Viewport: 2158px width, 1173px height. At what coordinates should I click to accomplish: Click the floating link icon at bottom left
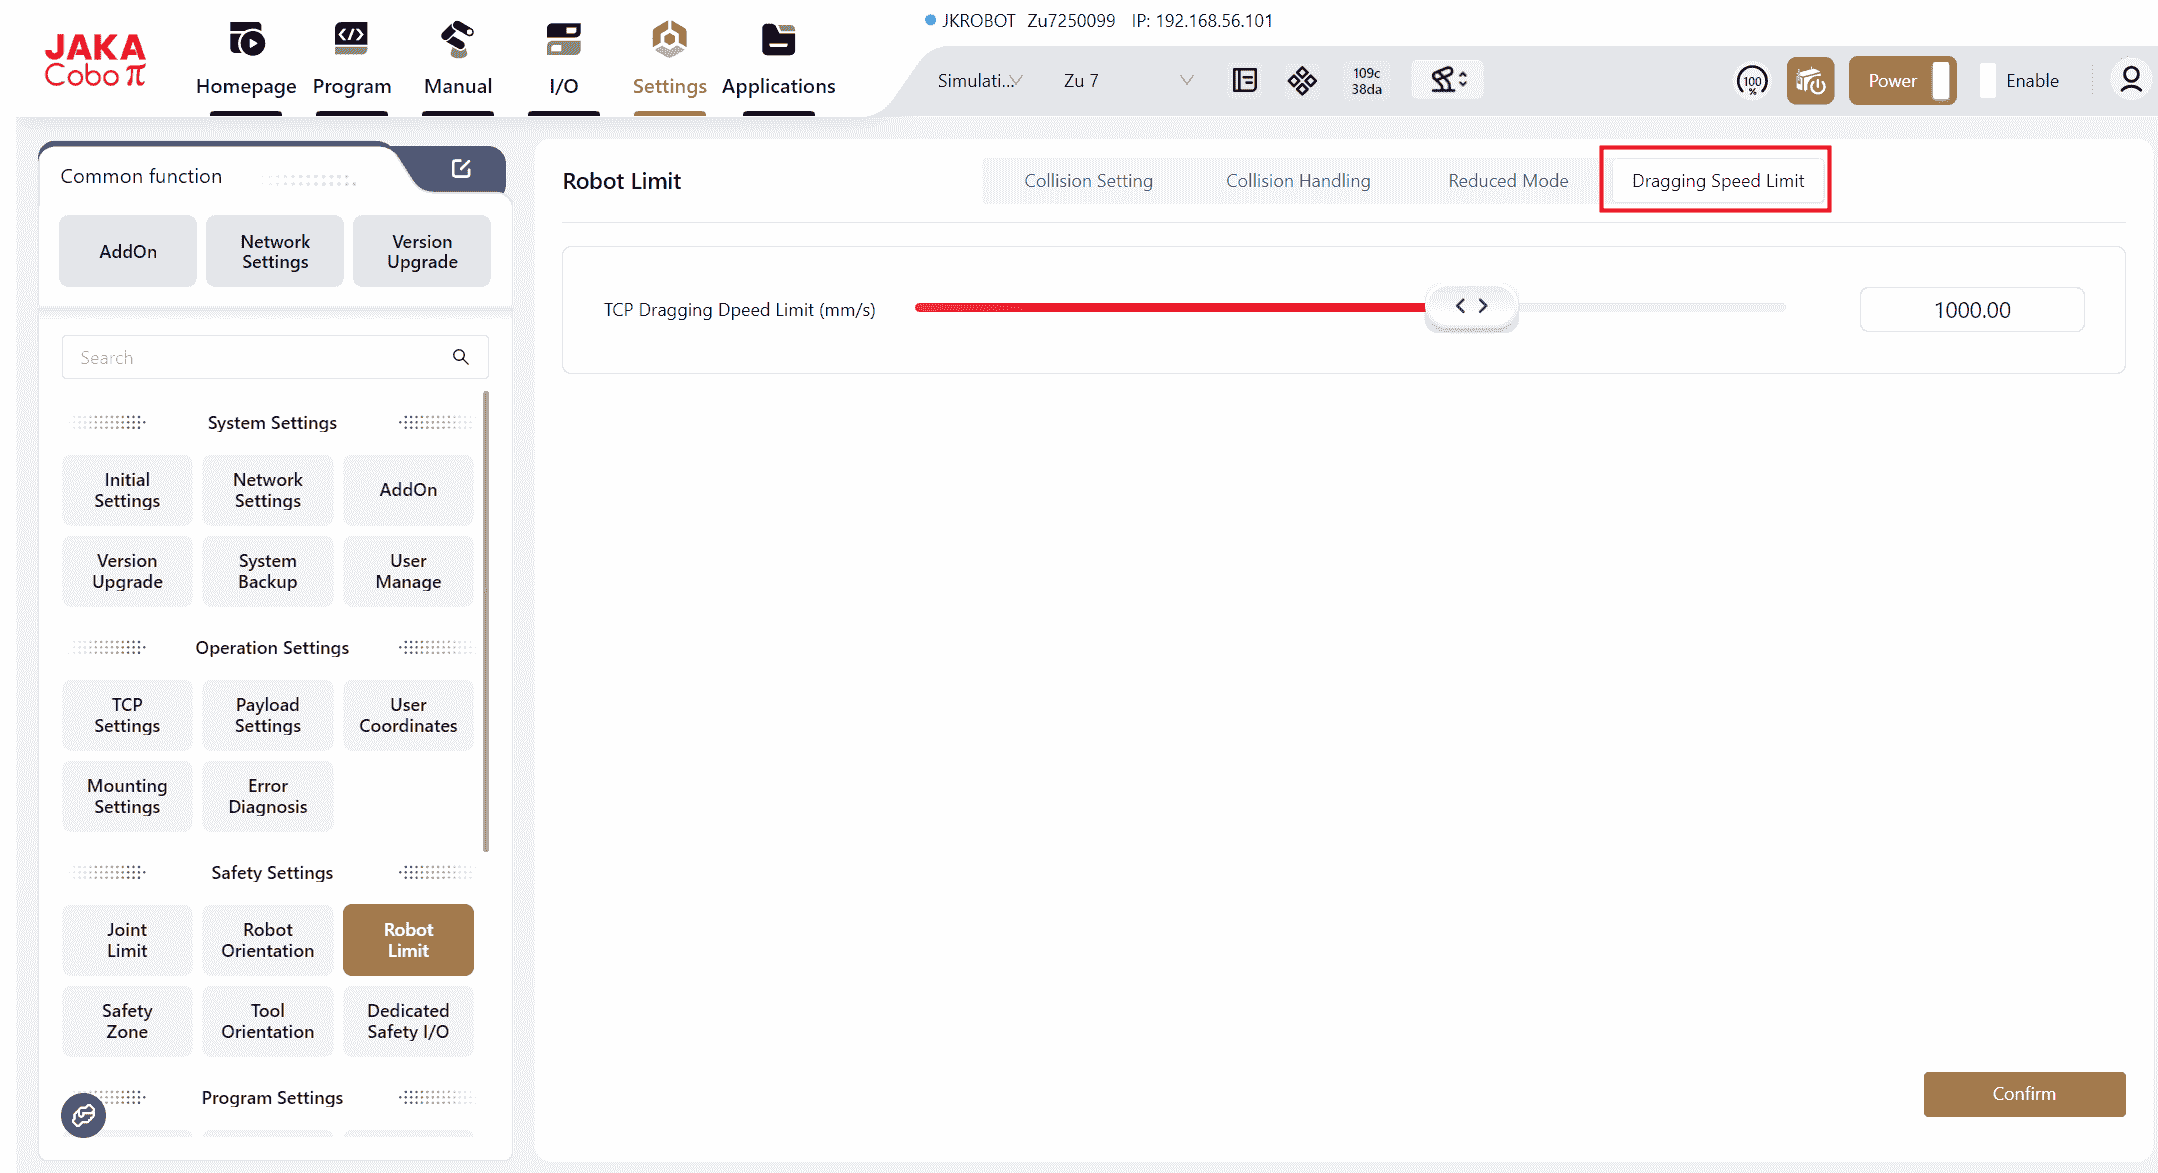[83, 1114]
